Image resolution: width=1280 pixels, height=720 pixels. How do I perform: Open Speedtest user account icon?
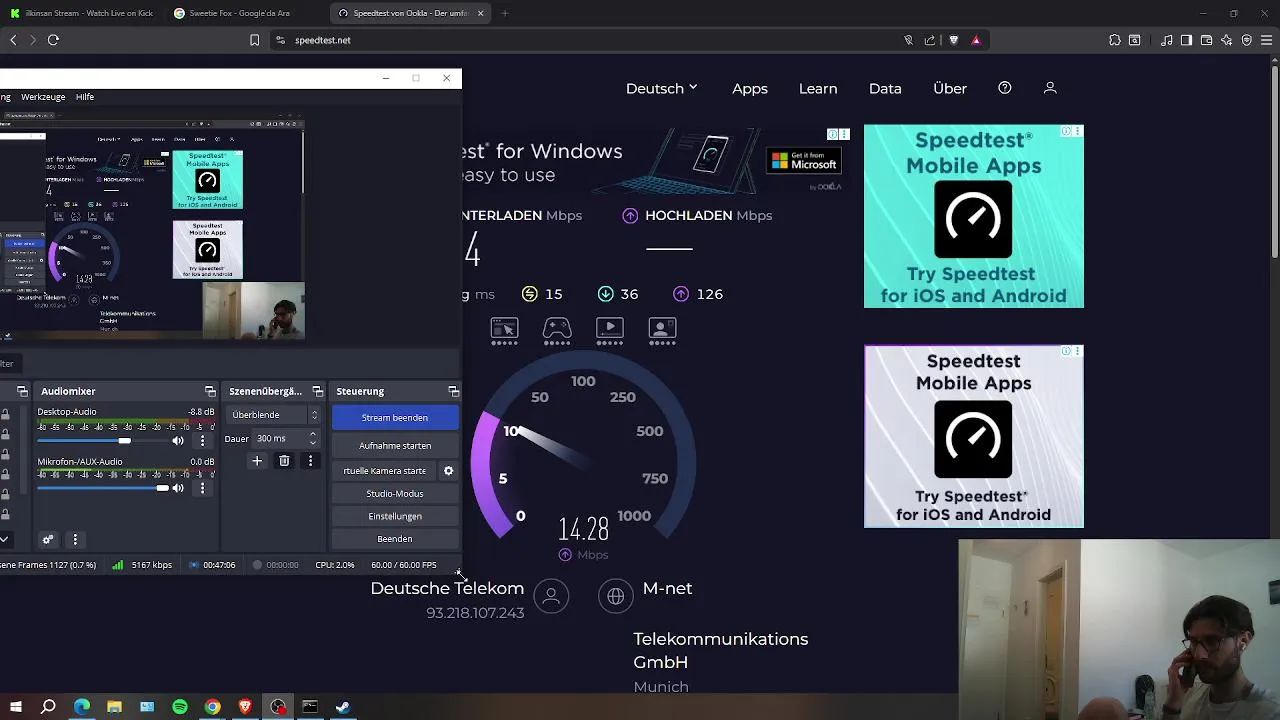pyautogui.click(x=1050, y=88)
